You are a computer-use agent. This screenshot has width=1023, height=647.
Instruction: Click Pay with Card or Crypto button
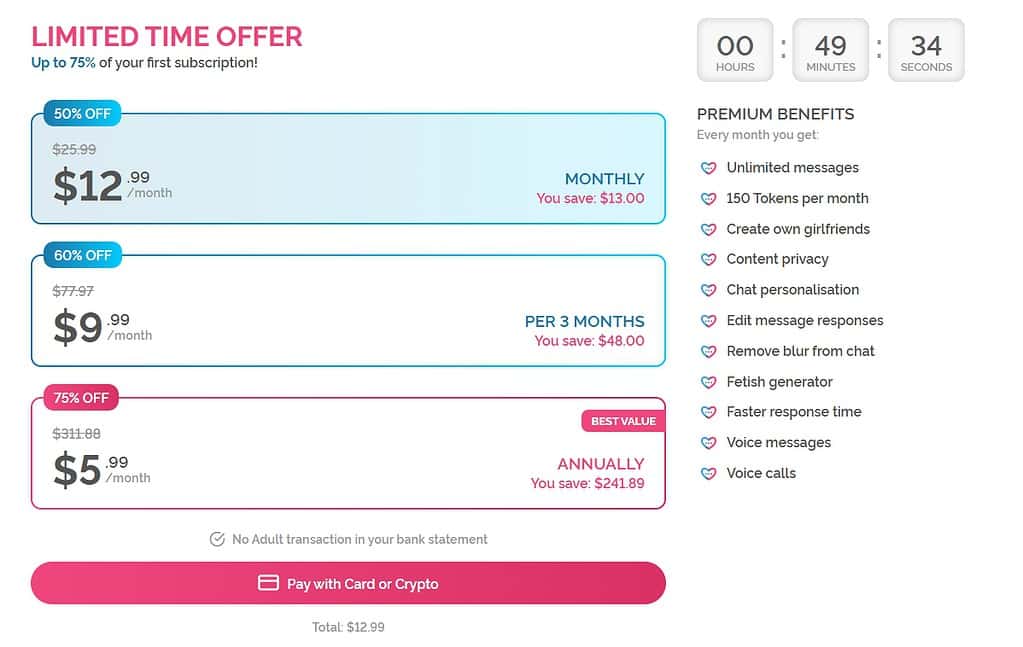[x=348, y=583]
